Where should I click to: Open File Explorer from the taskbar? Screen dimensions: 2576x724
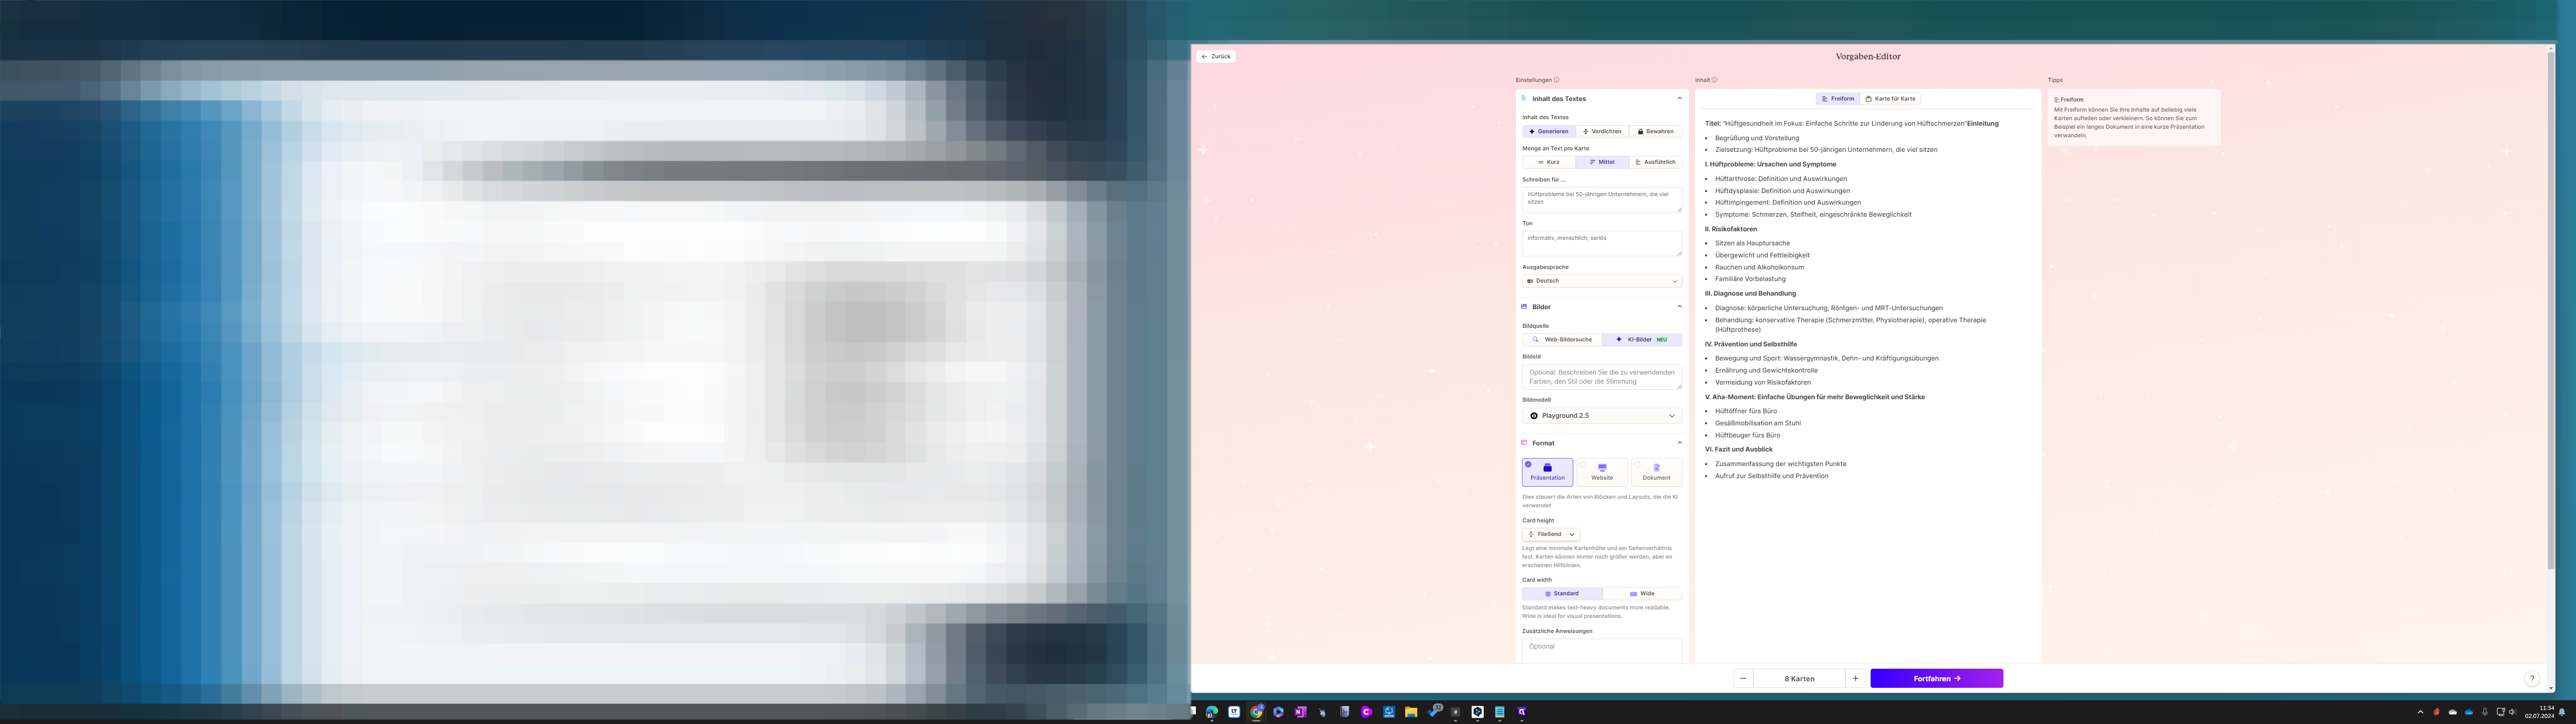1411,712
